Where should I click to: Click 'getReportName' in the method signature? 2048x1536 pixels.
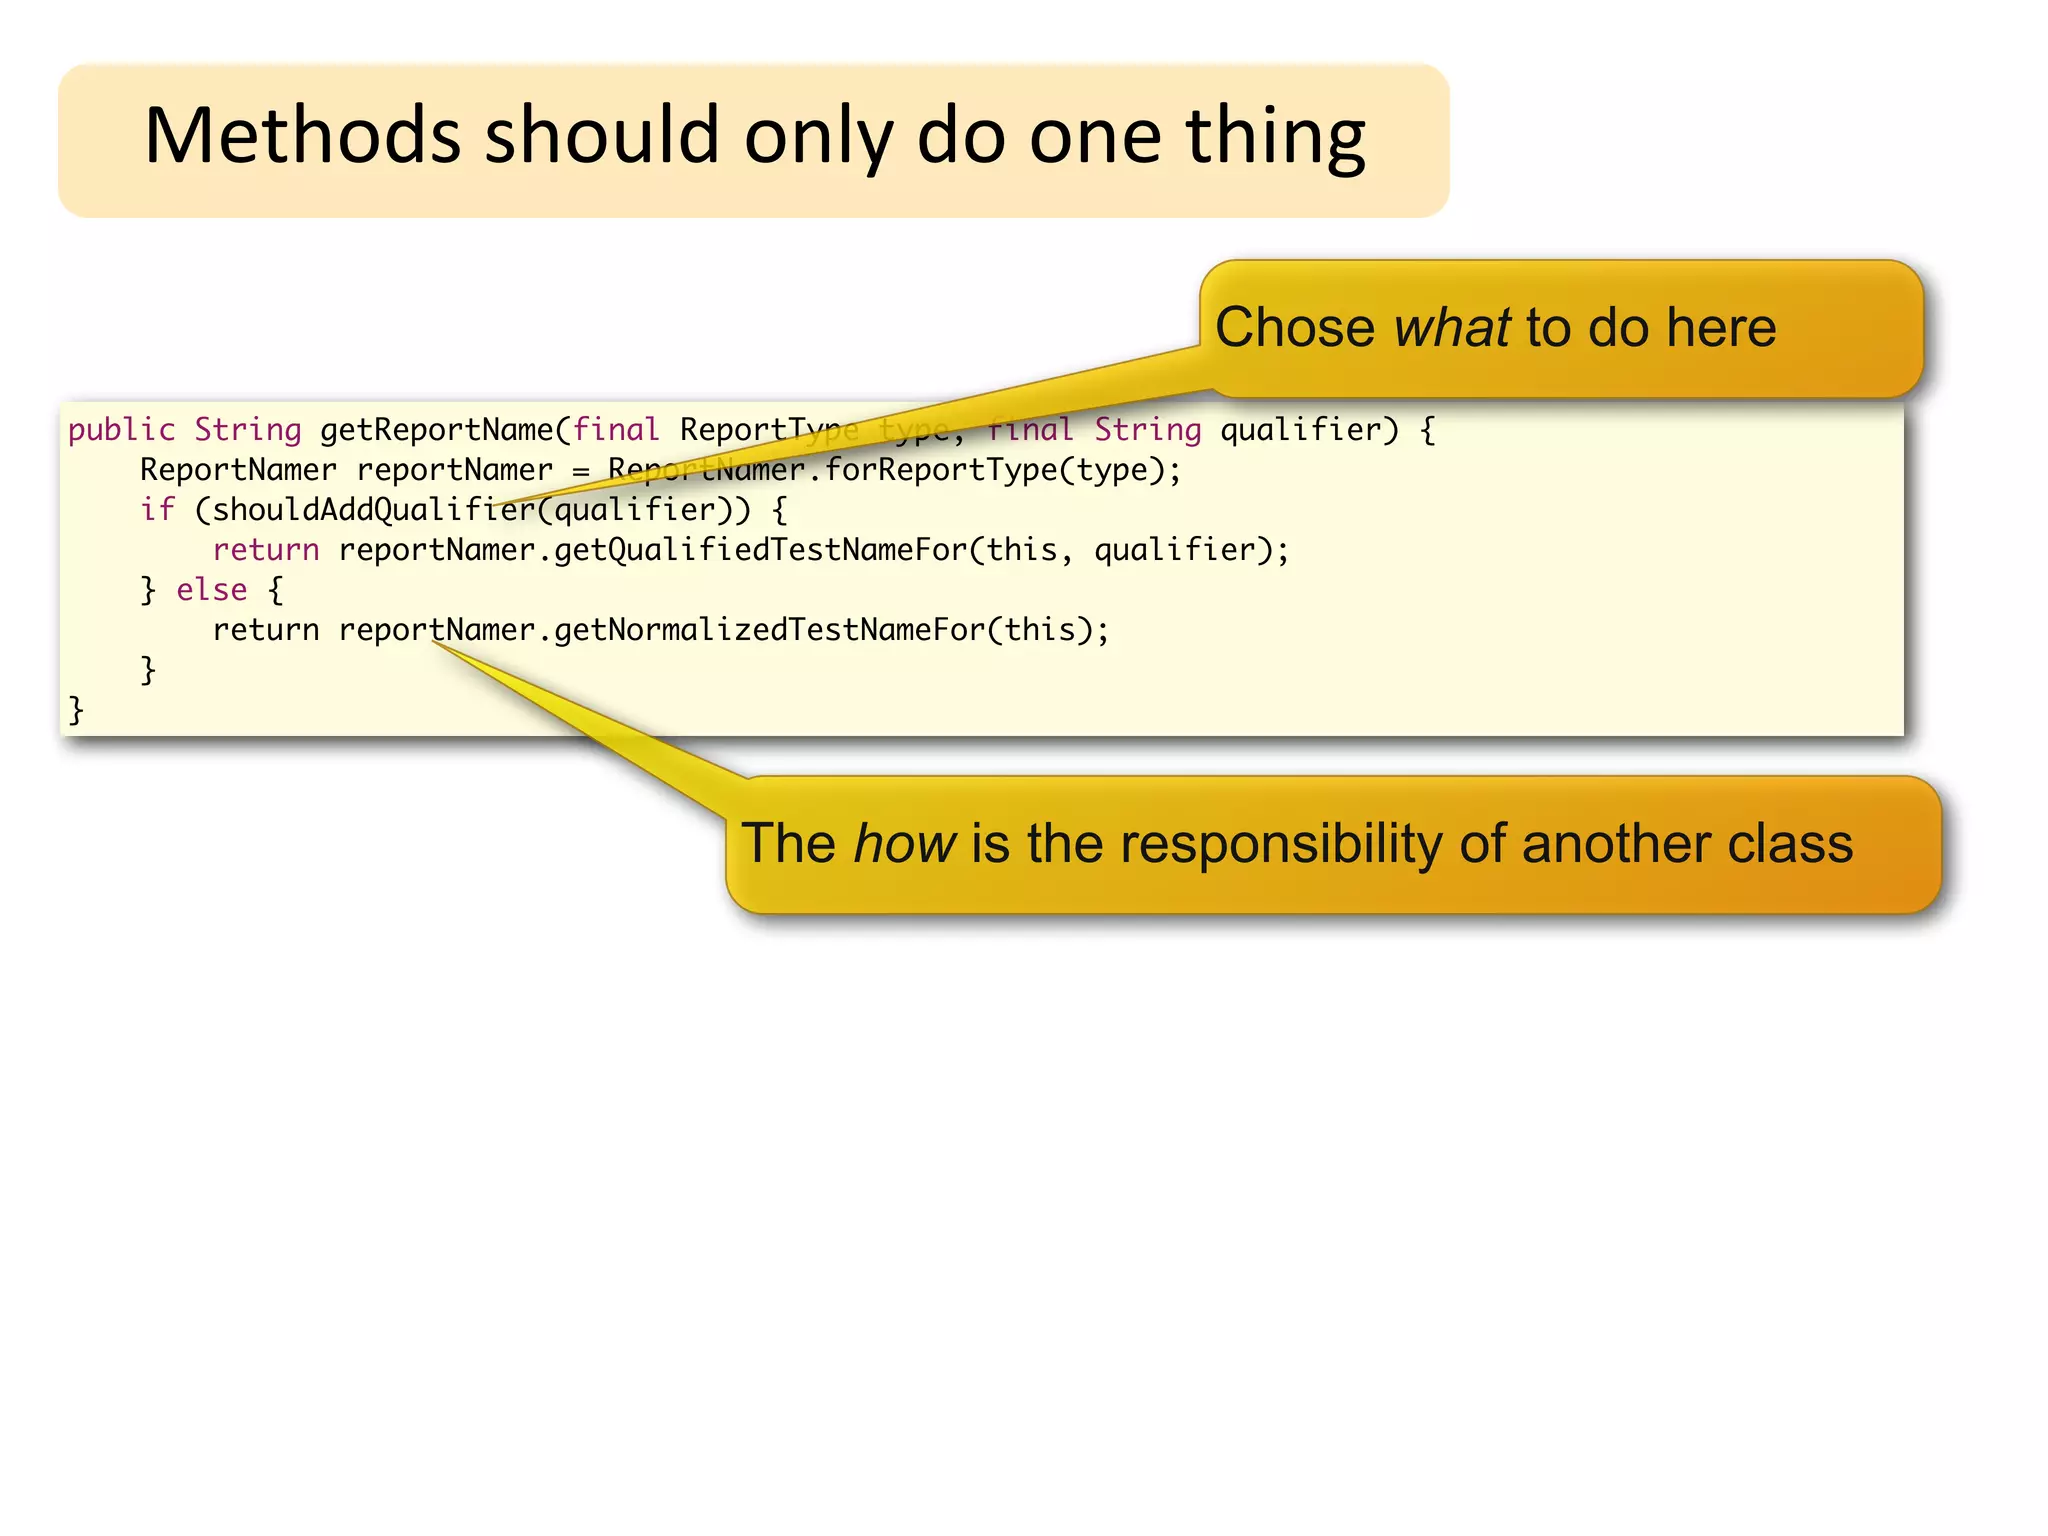point(436,430)
